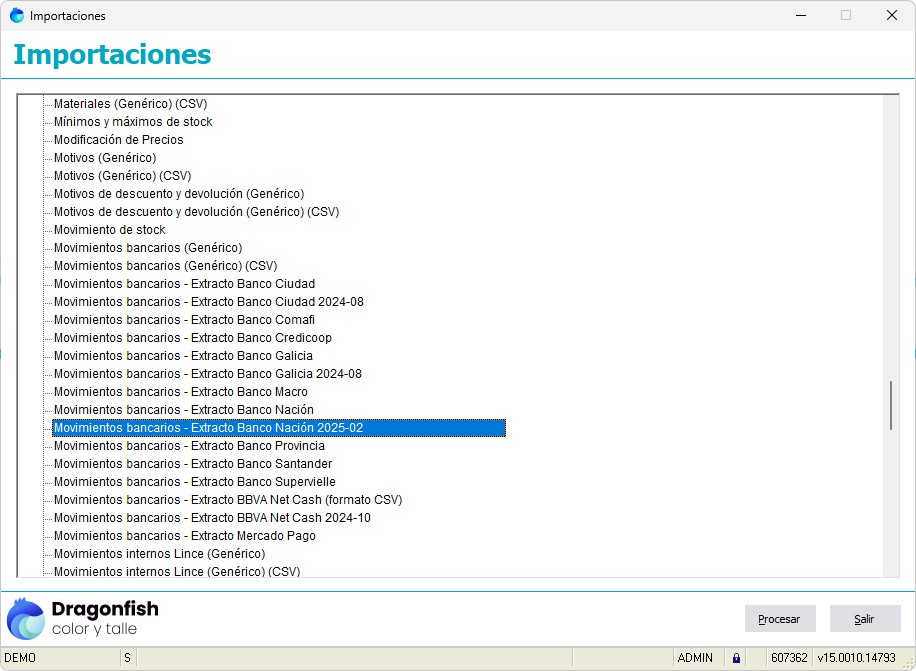916x671 pixels.
Task: Select Mínimos y máximos de stock
Action: tap(133, 122)
